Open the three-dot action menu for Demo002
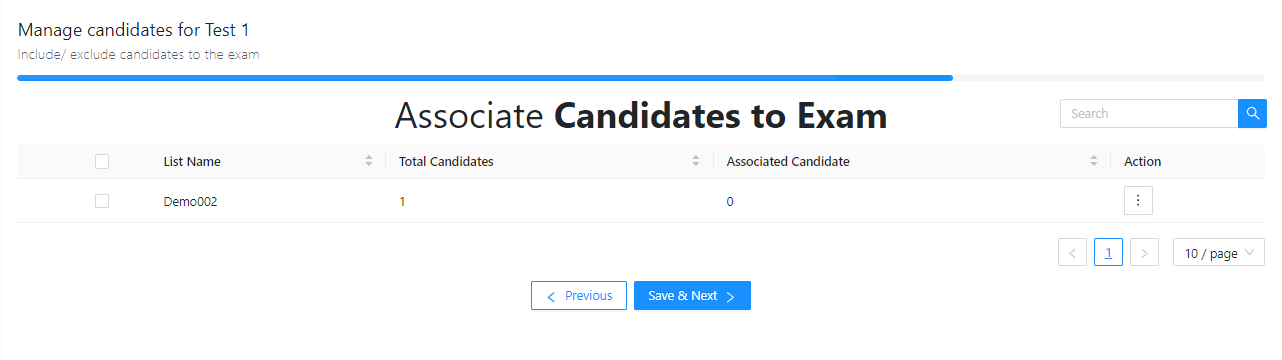 click(1139, 201)
